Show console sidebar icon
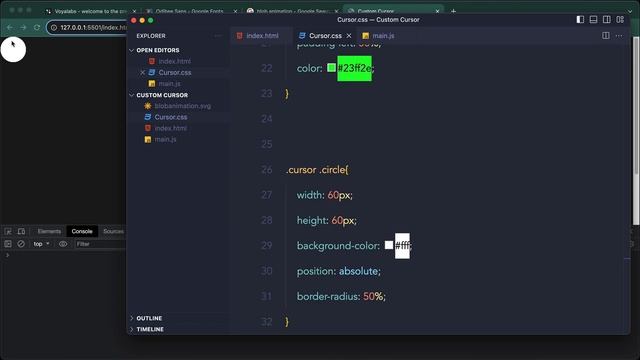The height and width of the screenshot is (360, 640). [8, 244]
